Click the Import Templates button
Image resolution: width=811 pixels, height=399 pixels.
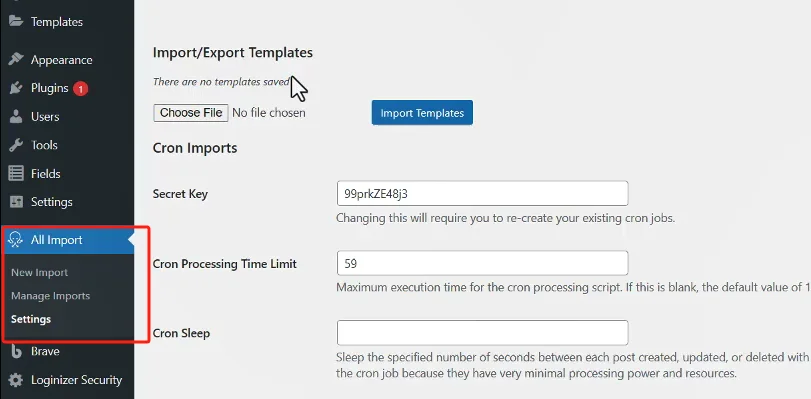(x=422, y=113)
